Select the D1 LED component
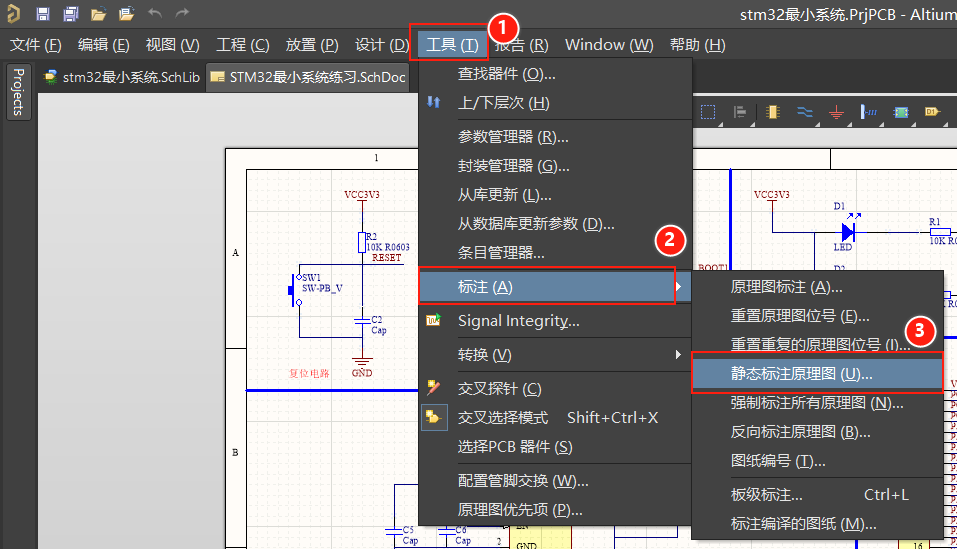This screenshot has width=957, height=549. [x=848, y=232]
